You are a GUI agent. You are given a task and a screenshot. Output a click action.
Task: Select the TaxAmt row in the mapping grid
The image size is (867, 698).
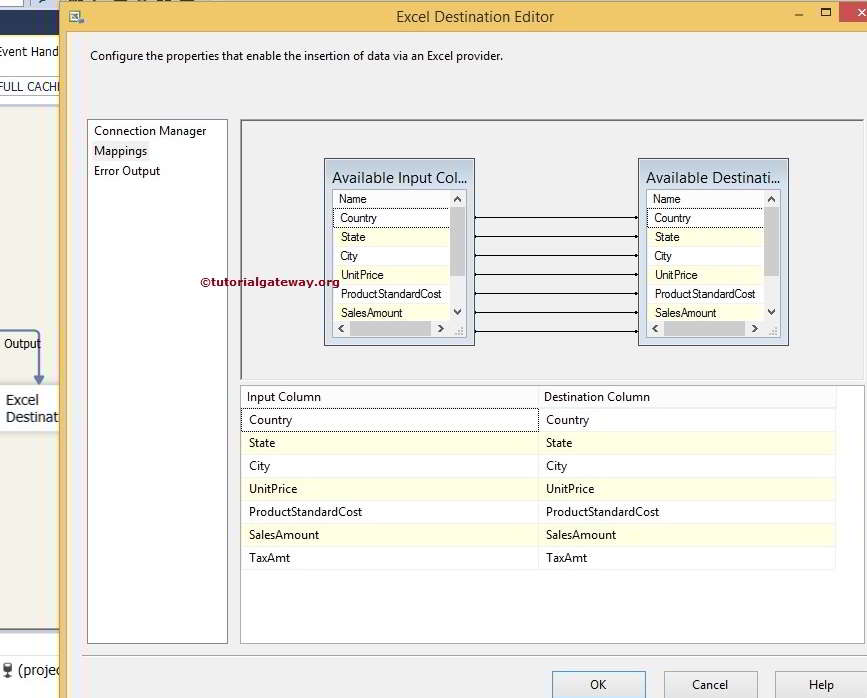390,557
